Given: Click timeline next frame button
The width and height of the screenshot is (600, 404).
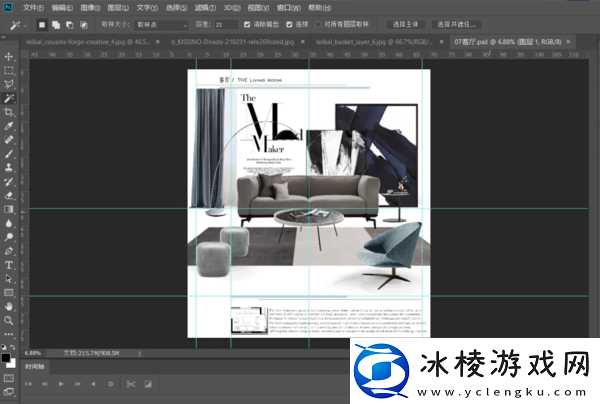Looking at the screenshot, I should (78, 384).
